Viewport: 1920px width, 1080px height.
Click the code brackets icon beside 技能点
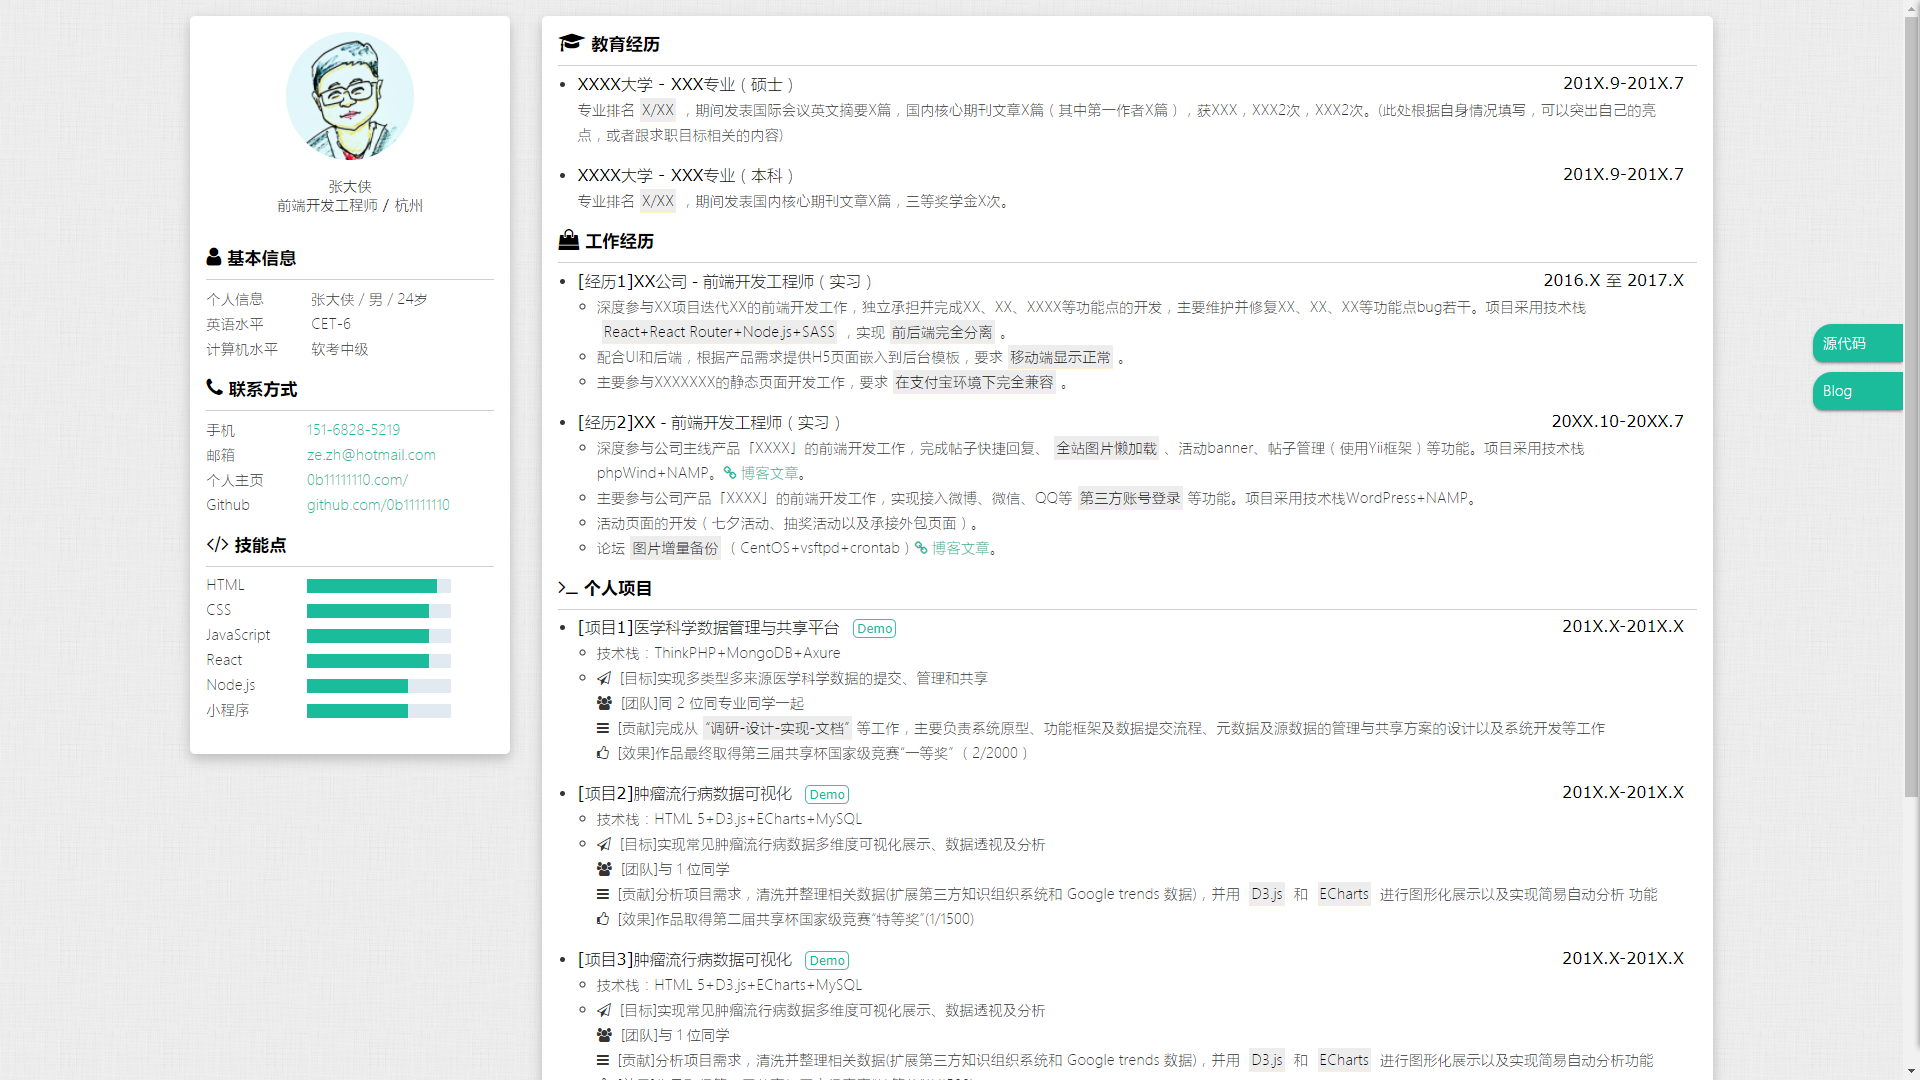217,544
